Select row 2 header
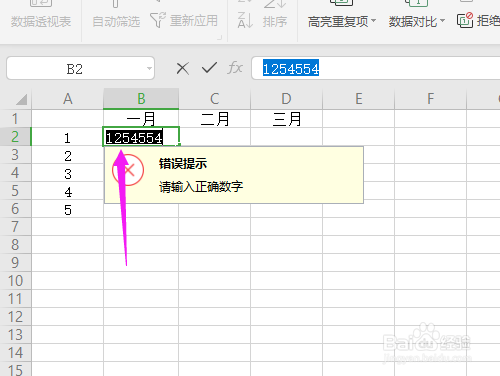This screenshot has height=376, width=500. (x=15, y=137)
